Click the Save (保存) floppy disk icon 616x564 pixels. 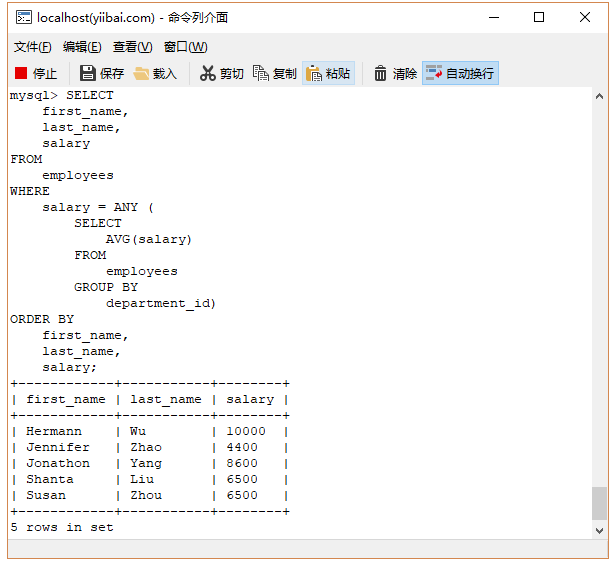click(x=88, y=73)
